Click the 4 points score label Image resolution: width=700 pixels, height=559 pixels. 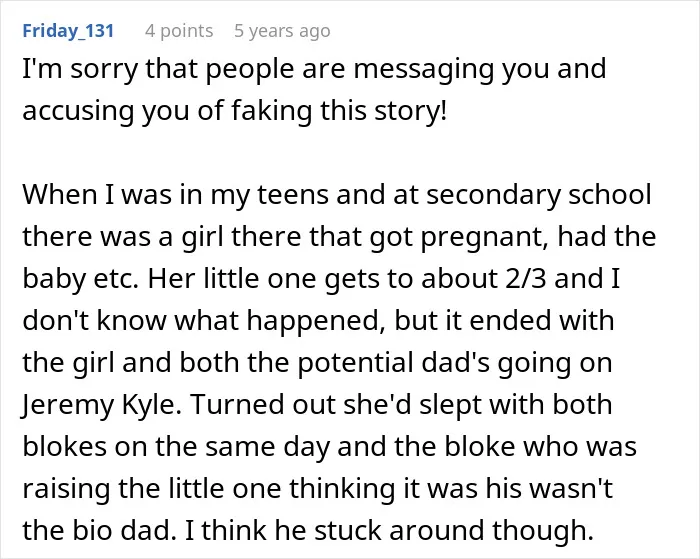179,31
